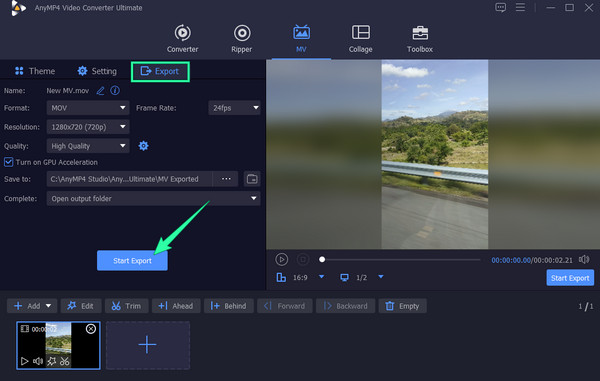This screenshot has width=600, height=381.
Task: Click Start Export below the preview
Action: (x=570, y=278)
